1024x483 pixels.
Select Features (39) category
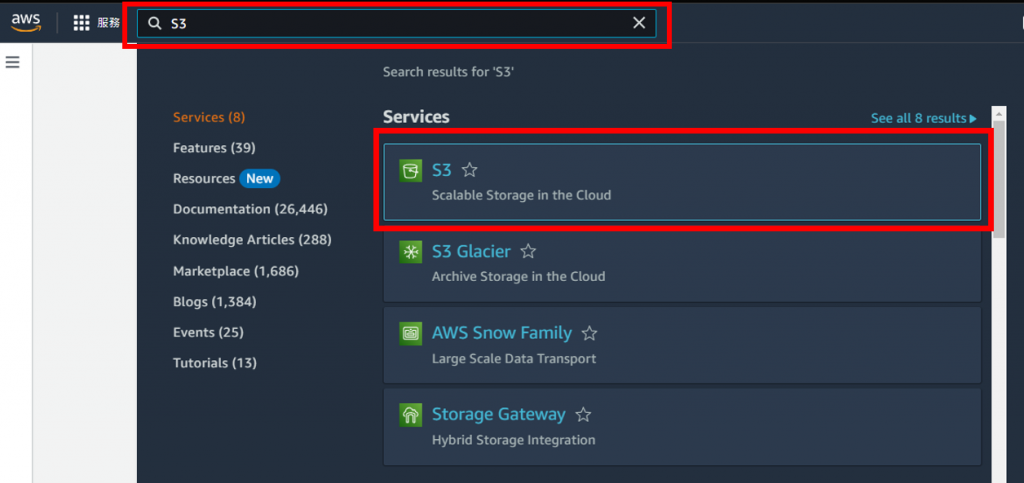(x=214, y=148)
